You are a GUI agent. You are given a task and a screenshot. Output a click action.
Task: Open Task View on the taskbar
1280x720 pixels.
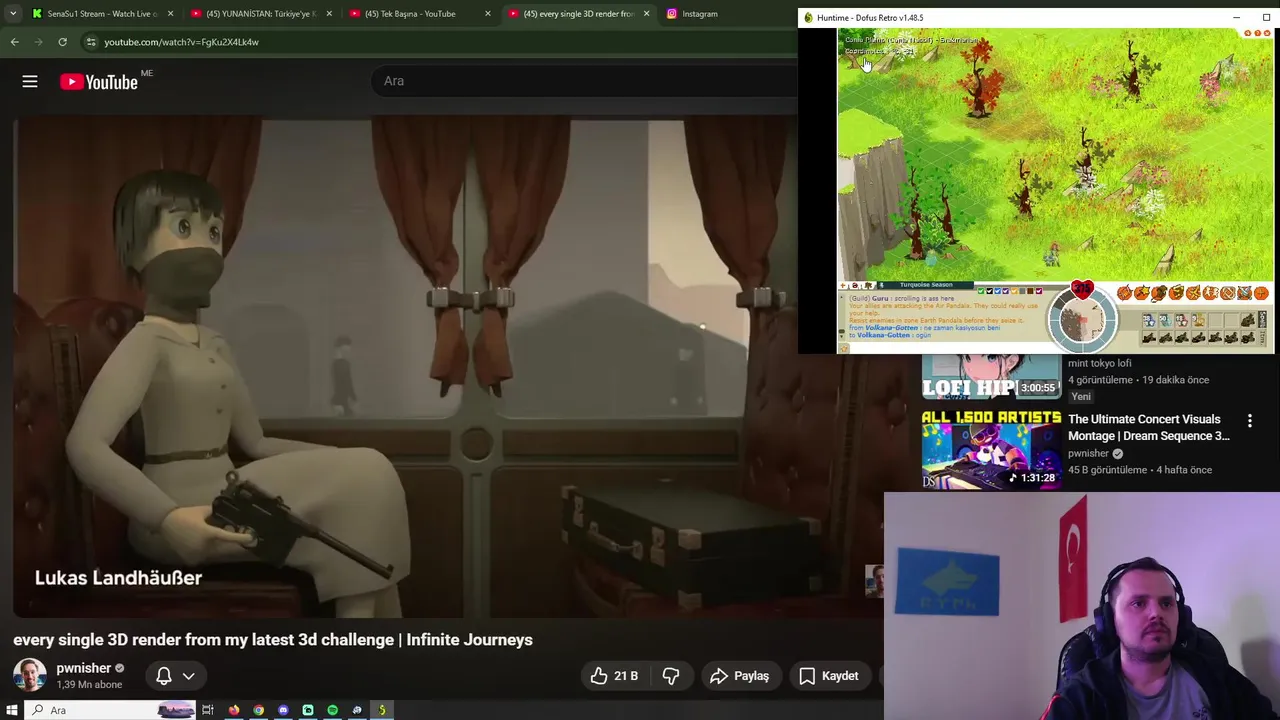tap(208, 710)
